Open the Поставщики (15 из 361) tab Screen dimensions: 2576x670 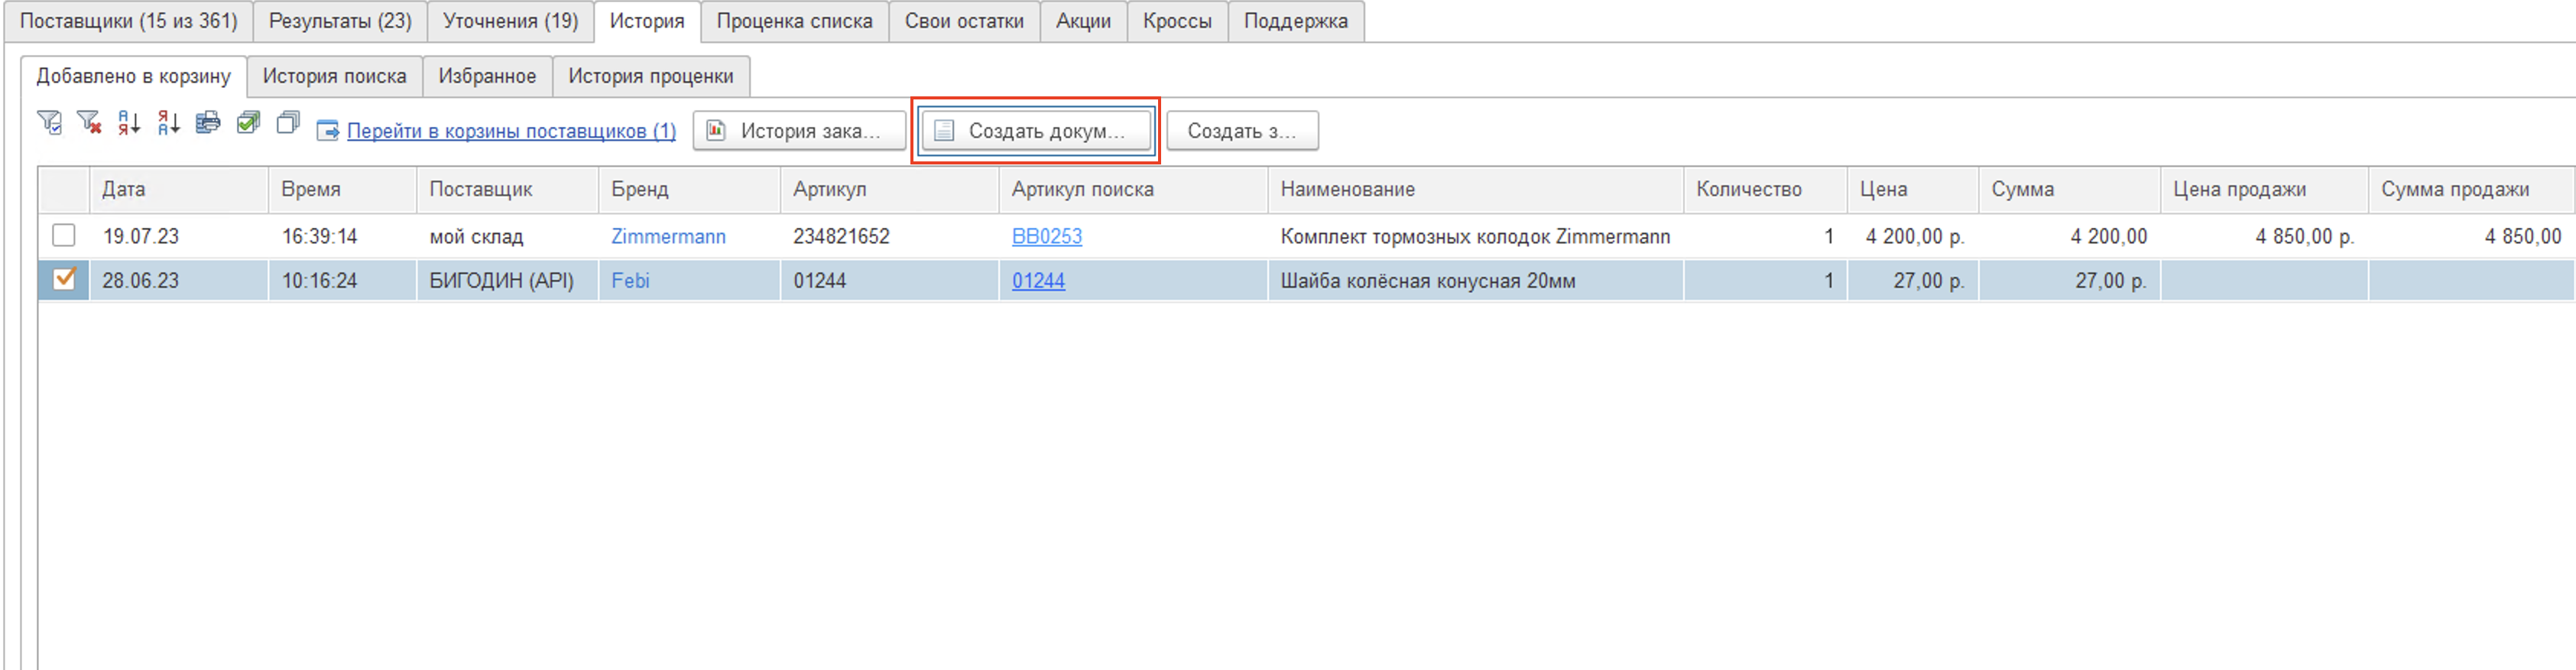(x=129, y=21)
